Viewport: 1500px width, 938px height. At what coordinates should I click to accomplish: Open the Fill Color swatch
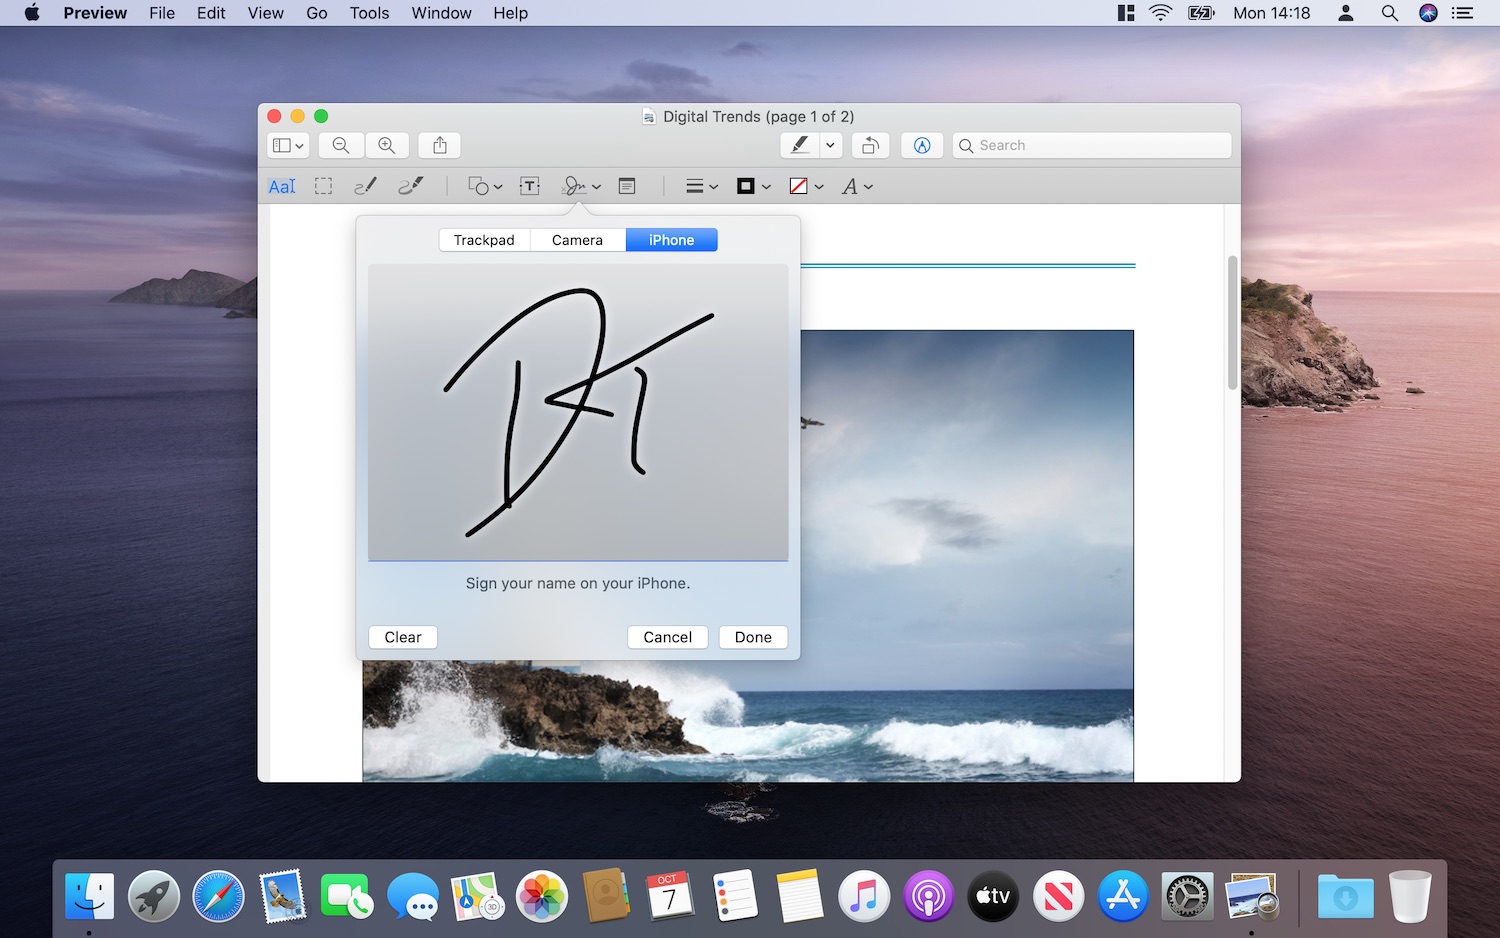(805, 186)
